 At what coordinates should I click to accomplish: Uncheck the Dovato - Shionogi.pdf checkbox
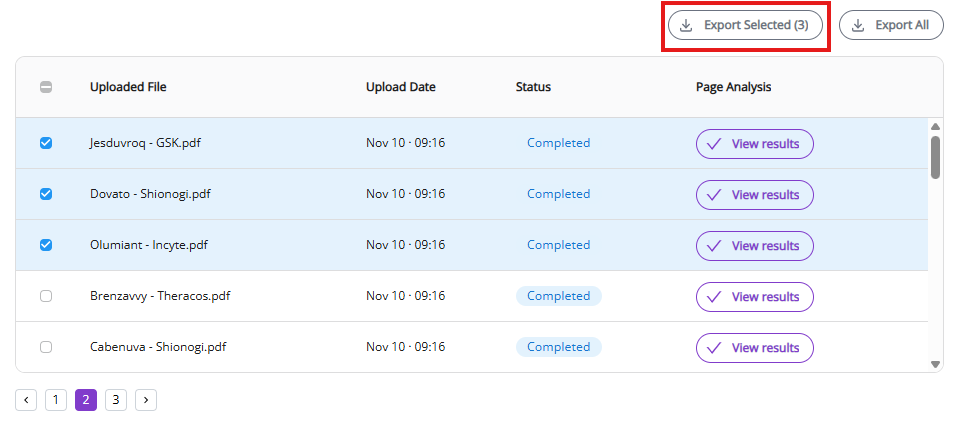[x=46, y=194]
